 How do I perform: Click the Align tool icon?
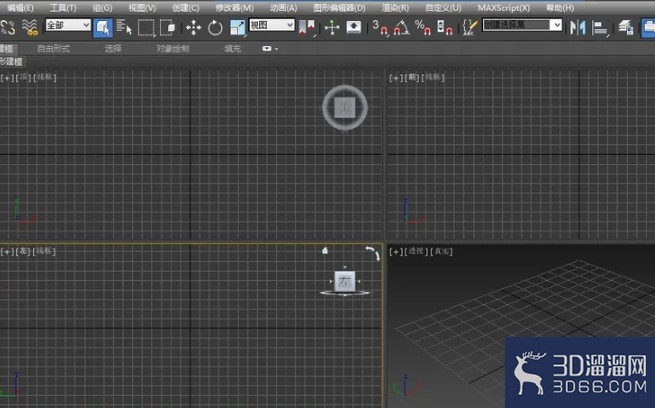point(600,28)
